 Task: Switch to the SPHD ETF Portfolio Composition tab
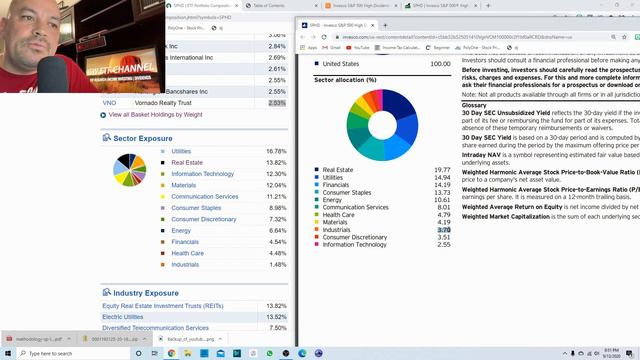202,6
